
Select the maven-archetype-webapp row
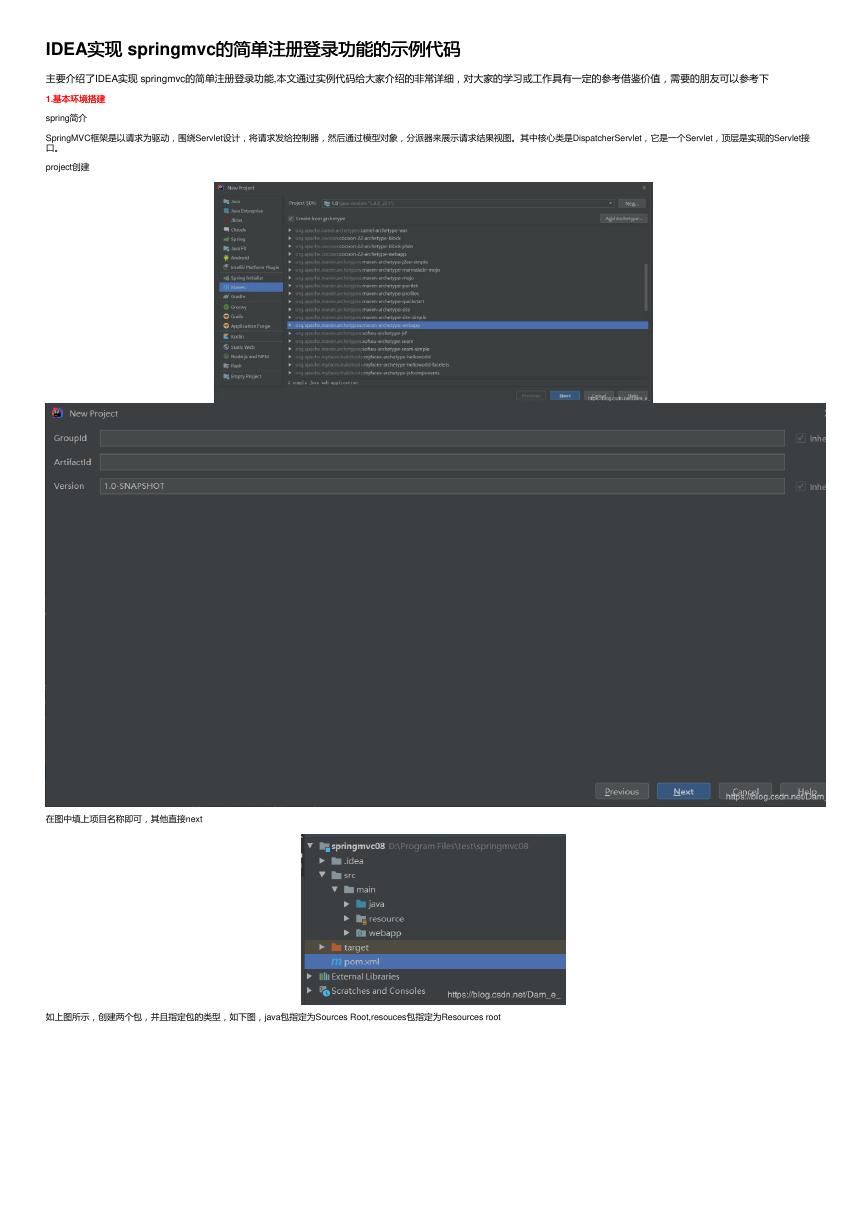pos(468,325)
